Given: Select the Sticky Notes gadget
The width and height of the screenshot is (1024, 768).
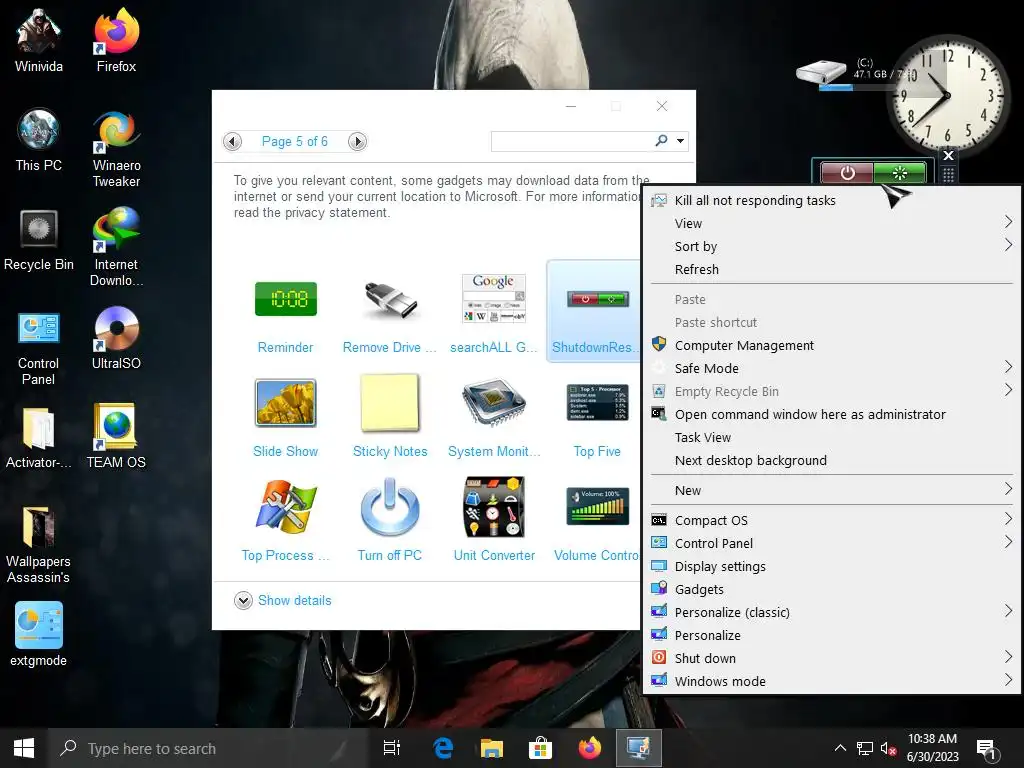Looking at the screenshot, I should coord(390,417).
